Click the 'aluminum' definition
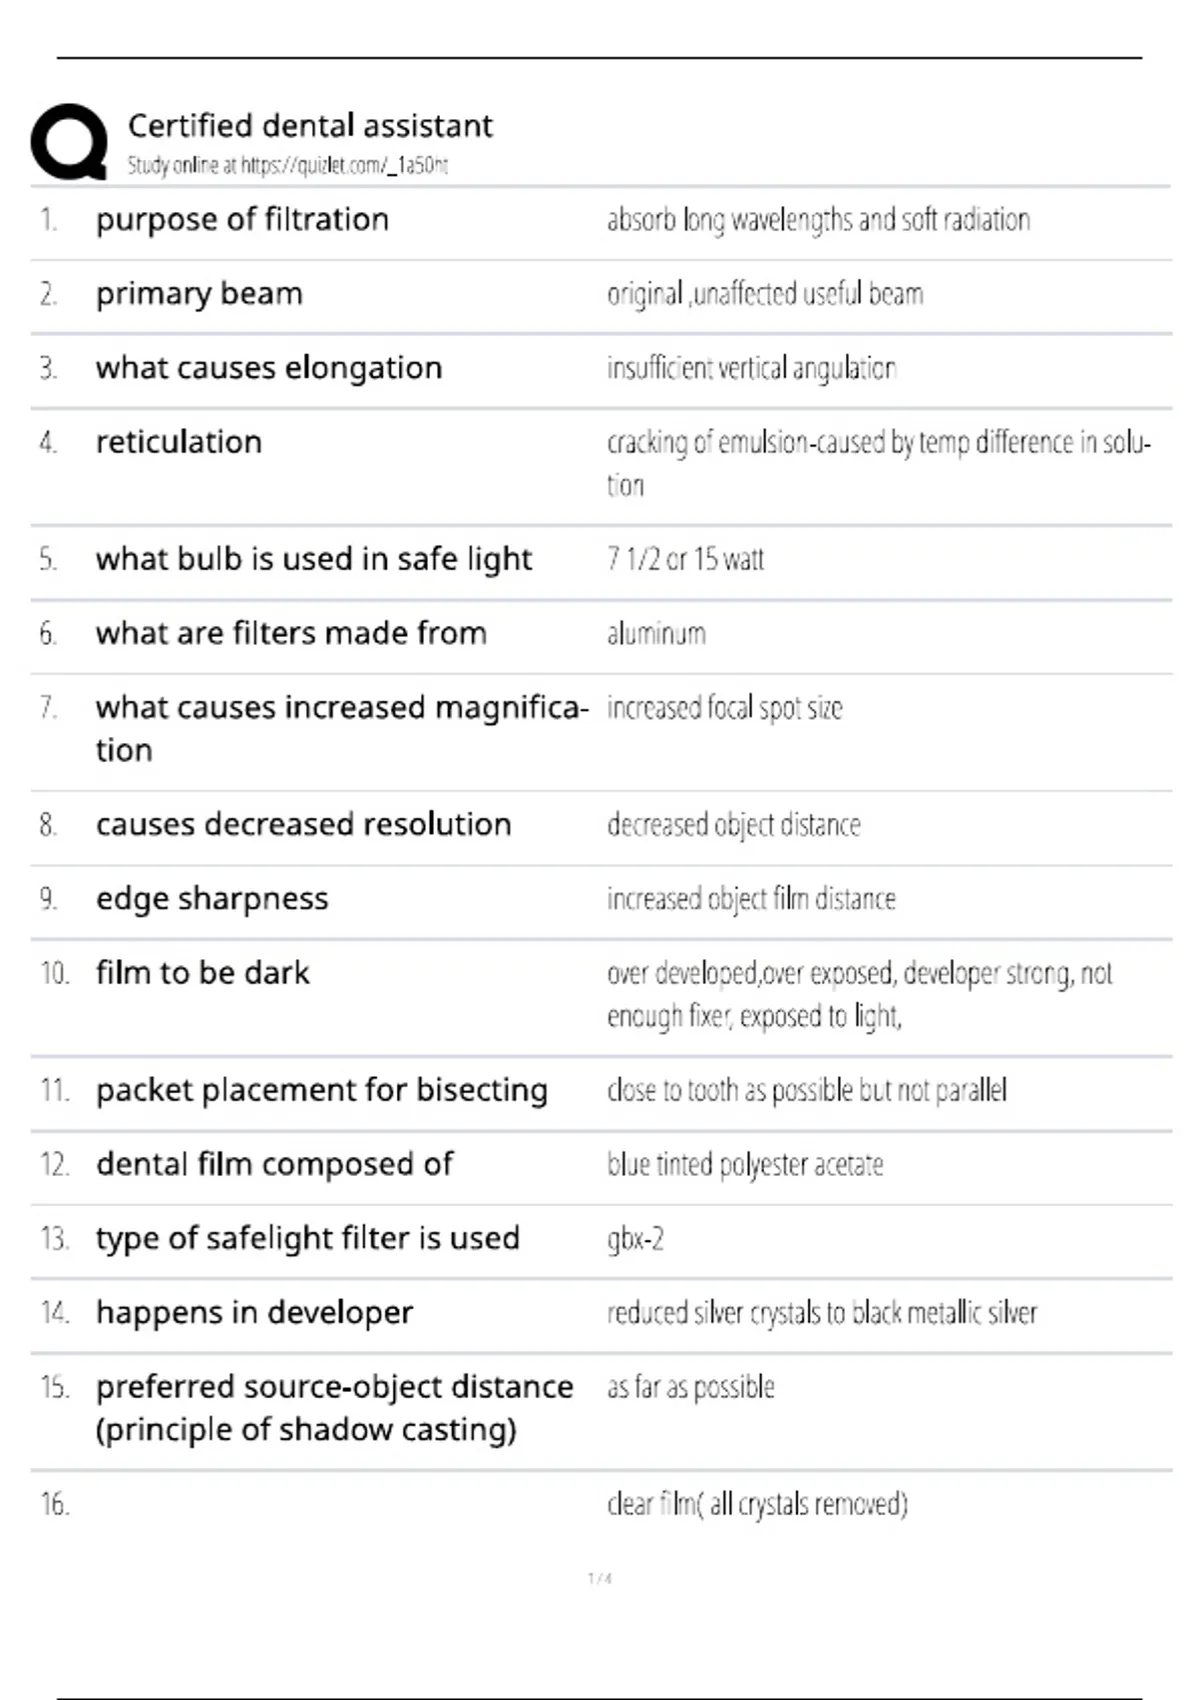Image resolution: width=1200 pixels, height=1700 pixels. point(656,633)
